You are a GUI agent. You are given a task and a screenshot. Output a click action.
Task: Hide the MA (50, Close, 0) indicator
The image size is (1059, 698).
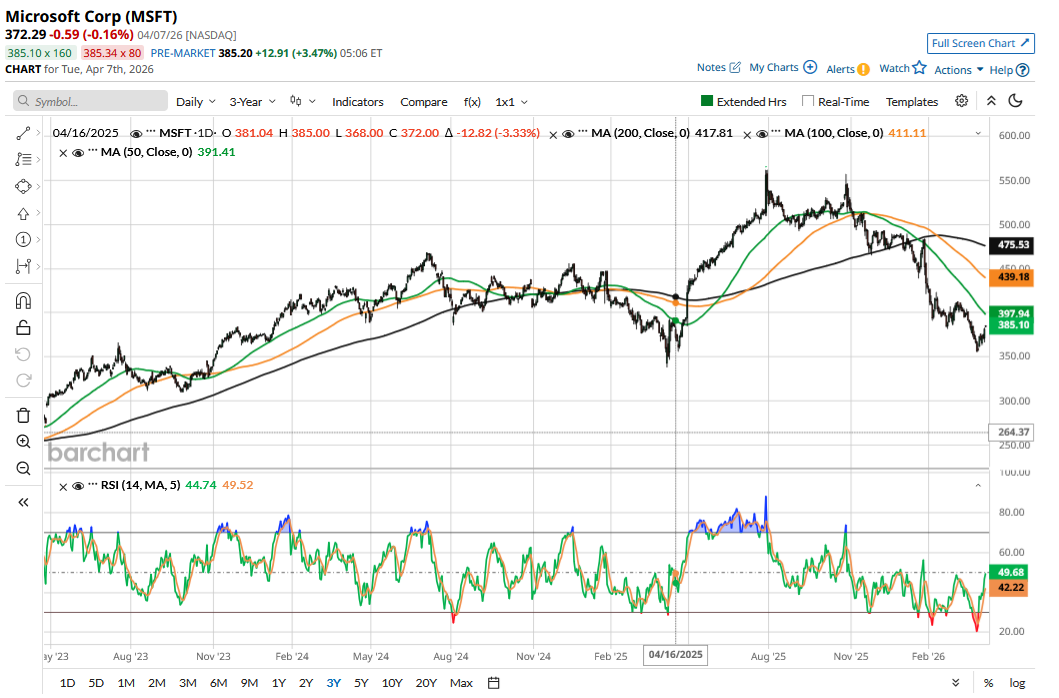coord(64,152)
